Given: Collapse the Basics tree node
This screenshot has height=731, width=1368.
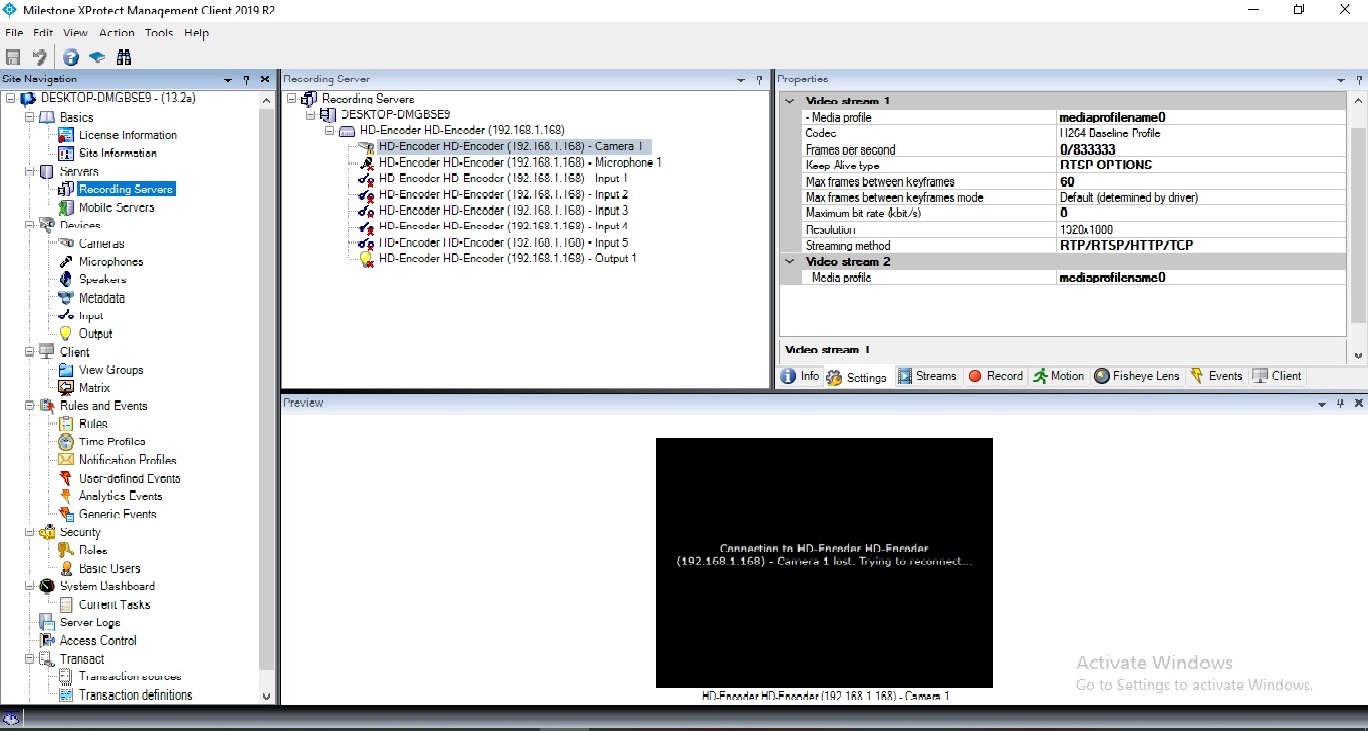Looking at the screenshot, I should 29,117.
